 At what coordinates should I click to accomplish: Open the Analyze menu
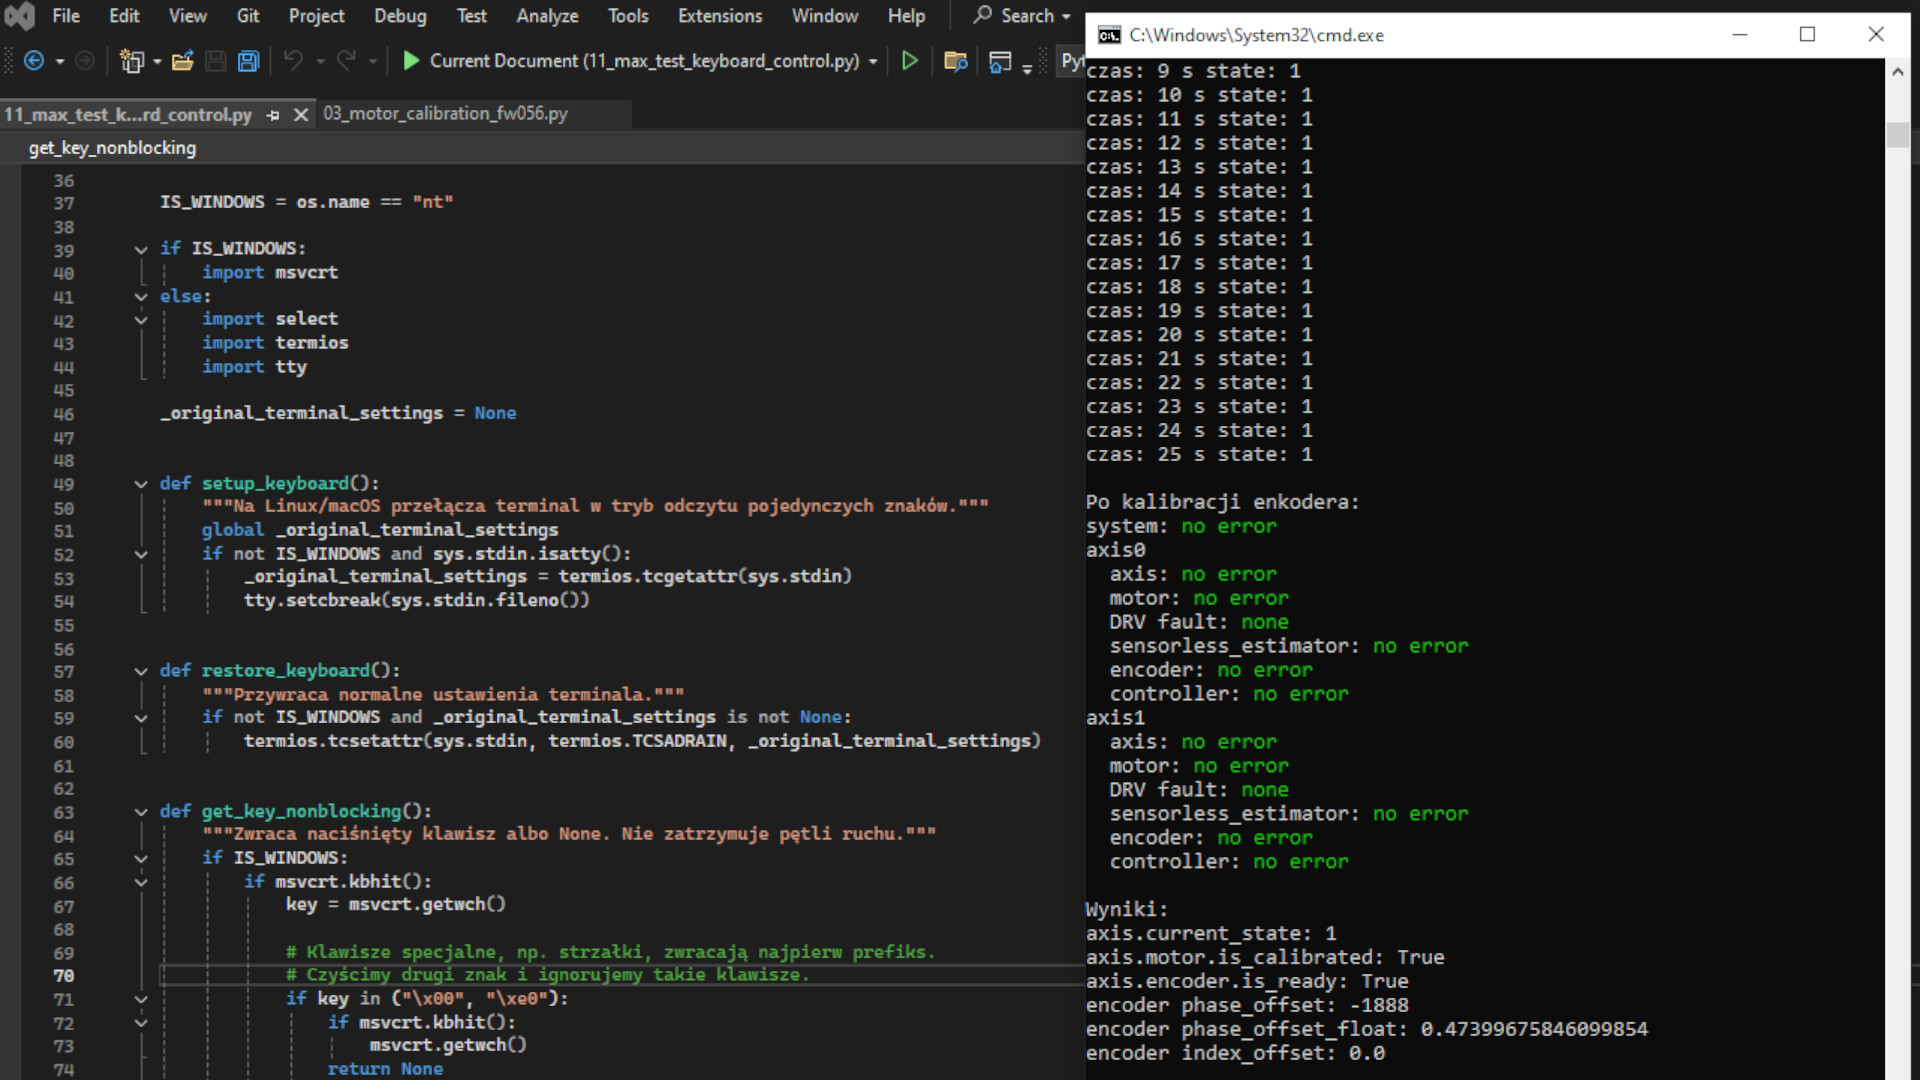click(x=547, y=16)
